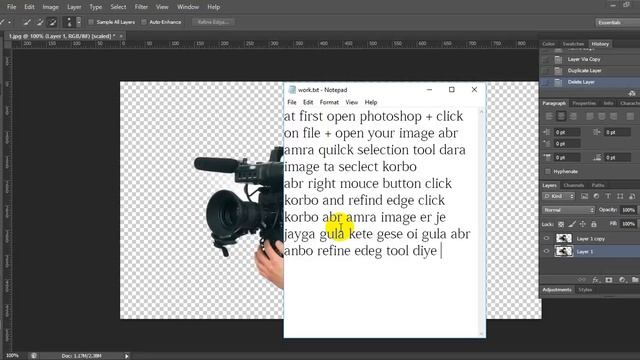Toggle Lock position icon
This screenshot has height=360, width=640.
582,224
